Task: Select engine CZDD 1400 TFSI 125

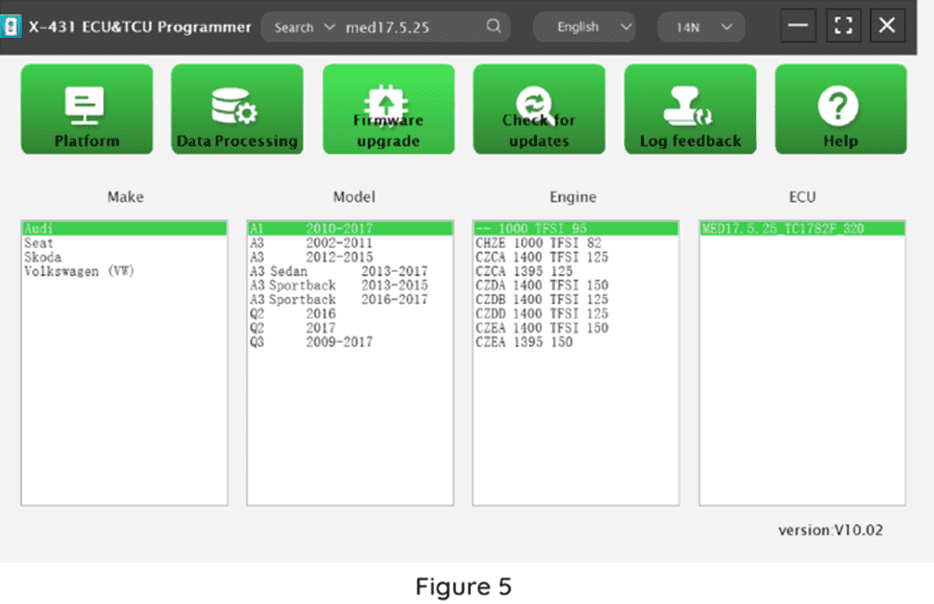Action: 576,314
